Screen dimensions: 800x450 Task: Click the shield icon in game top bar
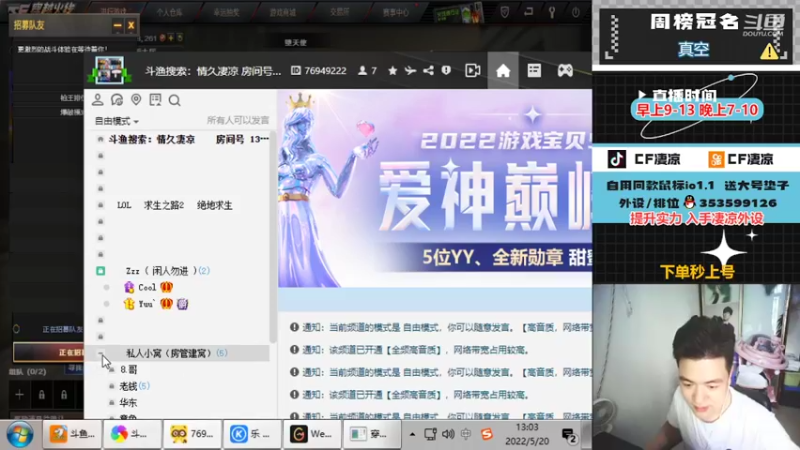(x=505, y=12)
